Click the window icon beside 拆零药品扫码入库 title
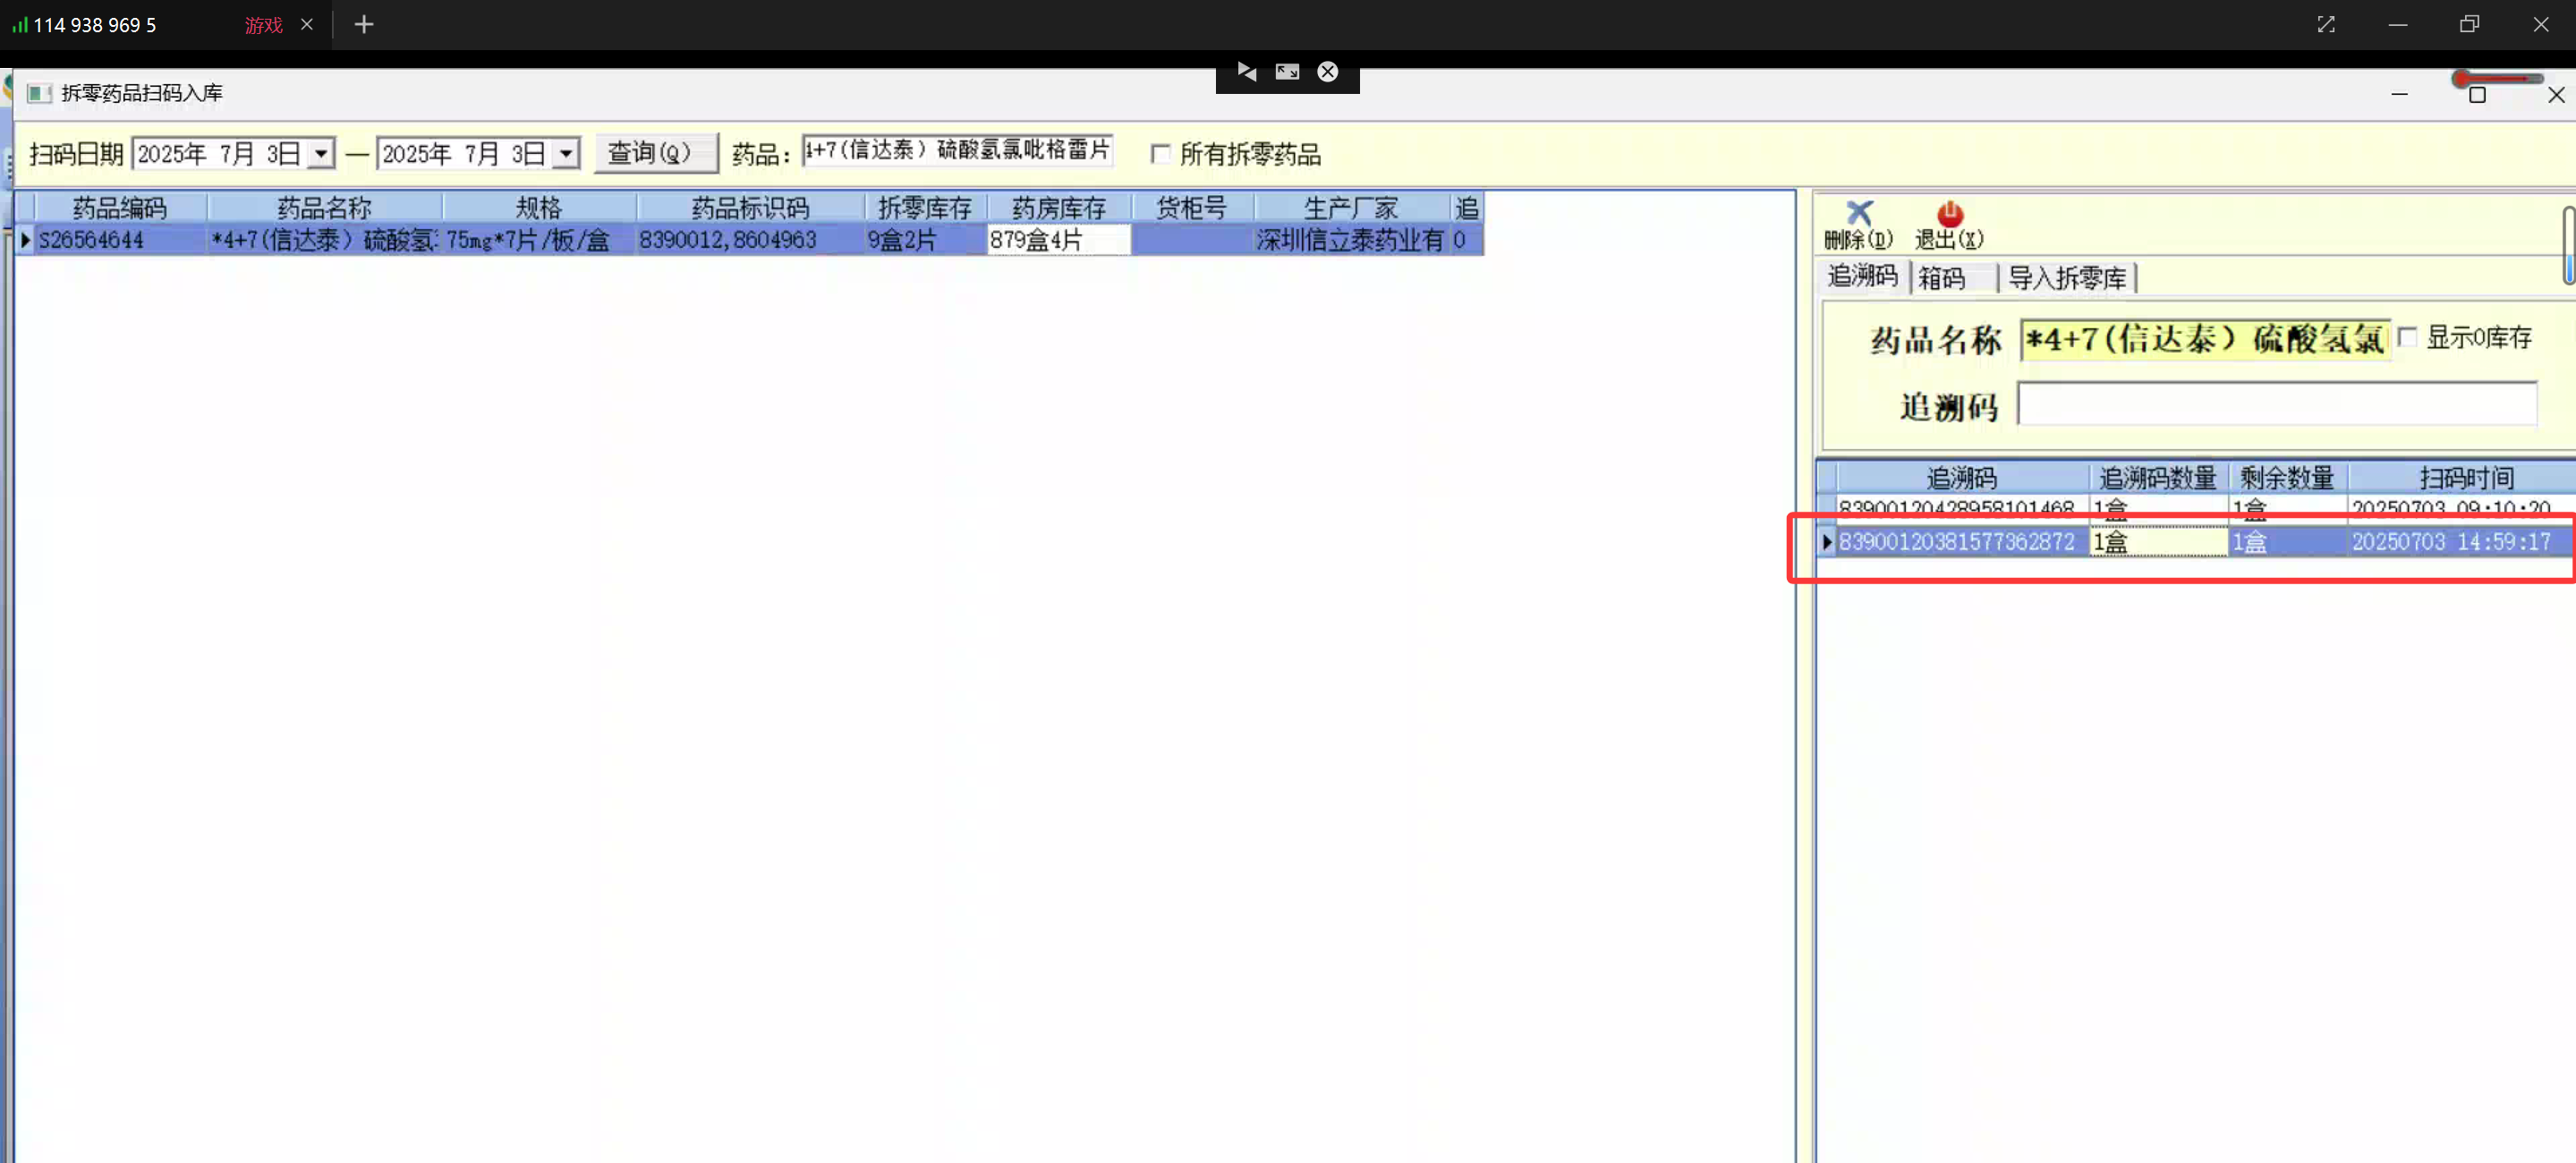 pos(39,94)
